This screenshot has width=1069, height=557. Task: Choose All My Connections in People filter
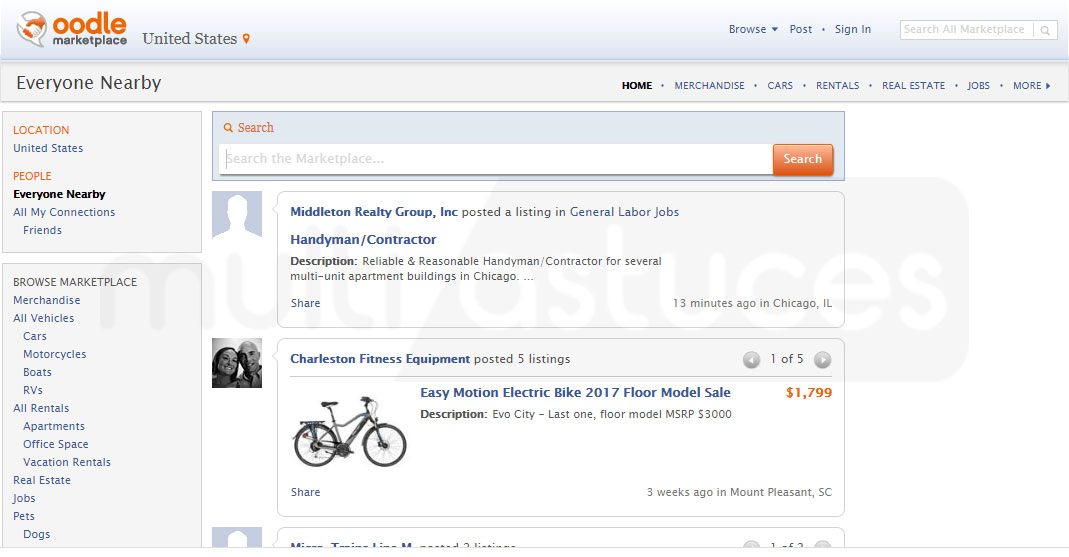coord(64,212)
